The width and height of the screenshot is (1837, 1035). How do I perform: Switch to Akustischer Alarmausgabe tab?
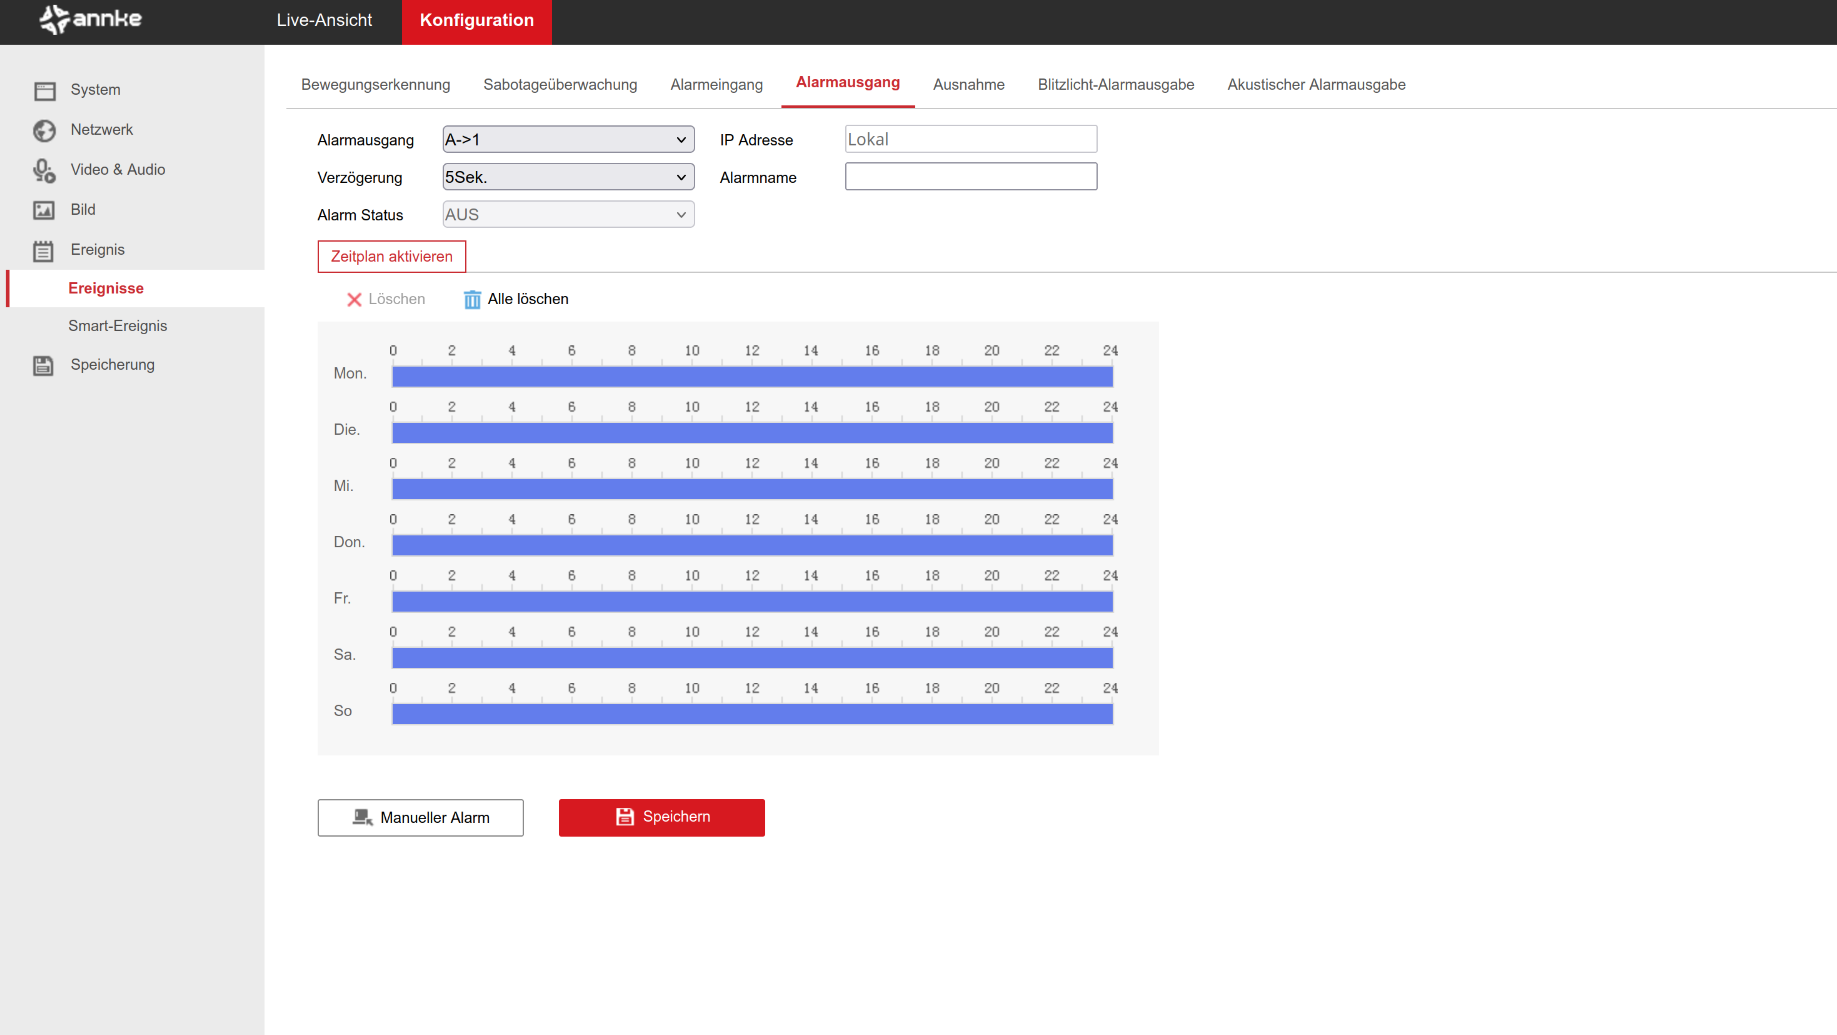click(1316, 85)
